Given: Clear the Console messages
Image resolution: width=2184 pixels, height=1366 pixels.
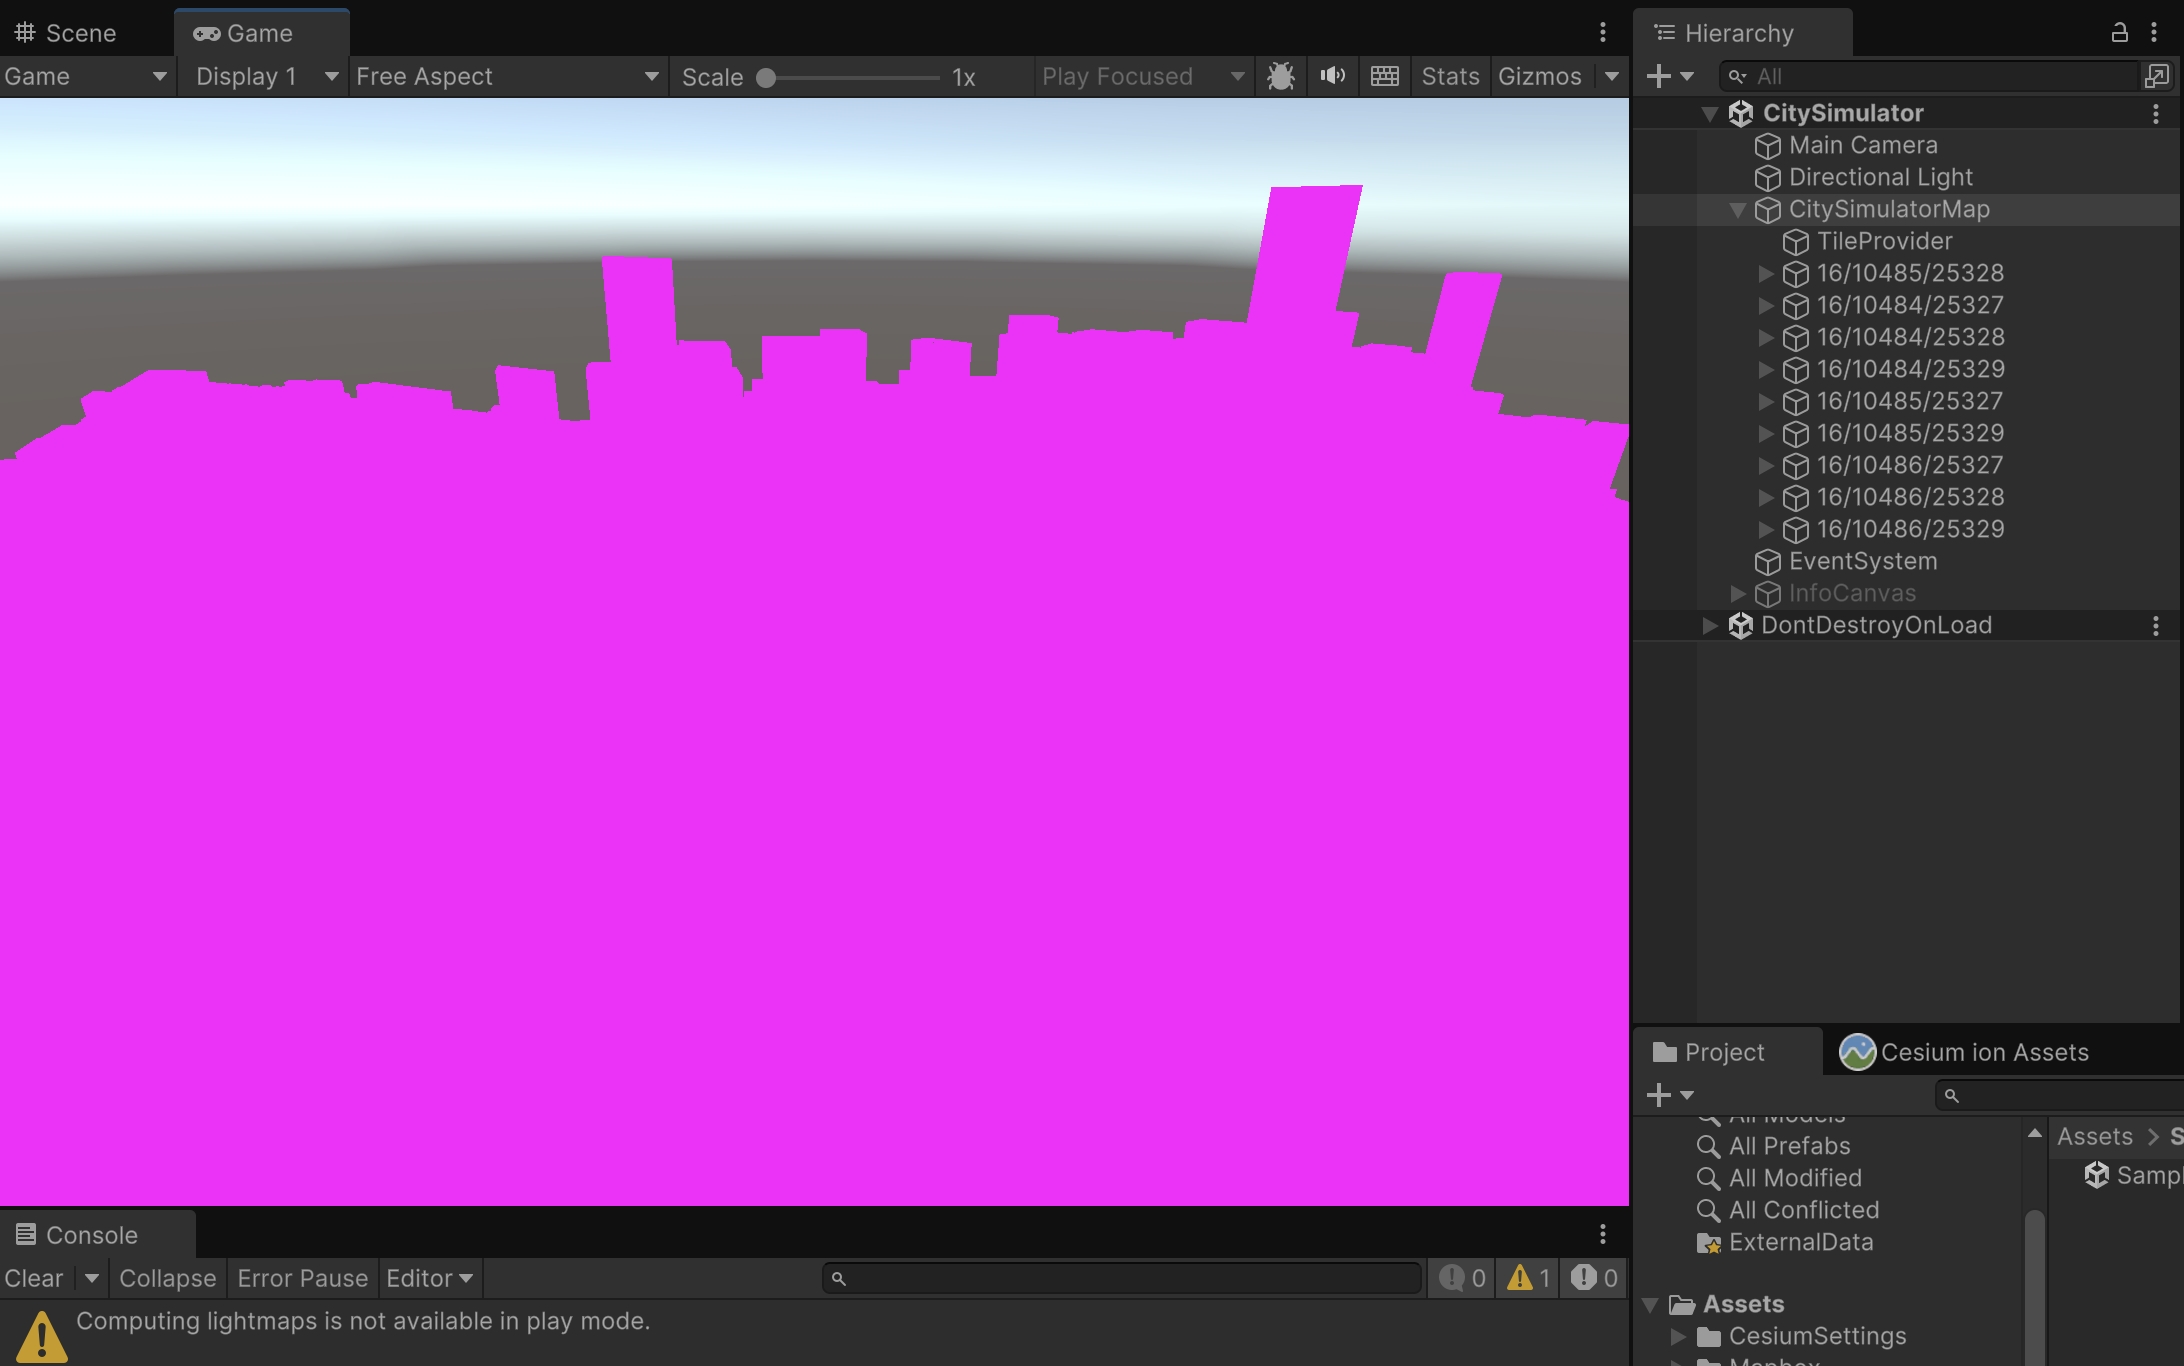Looking at the screenshot, I should (x=33, y=1278).
